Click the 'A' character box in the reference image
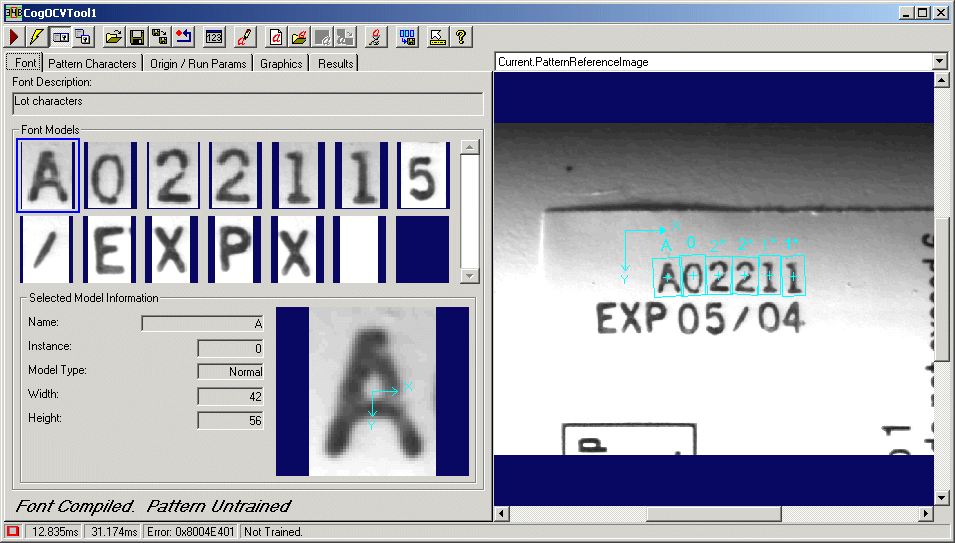 [667, 277]
